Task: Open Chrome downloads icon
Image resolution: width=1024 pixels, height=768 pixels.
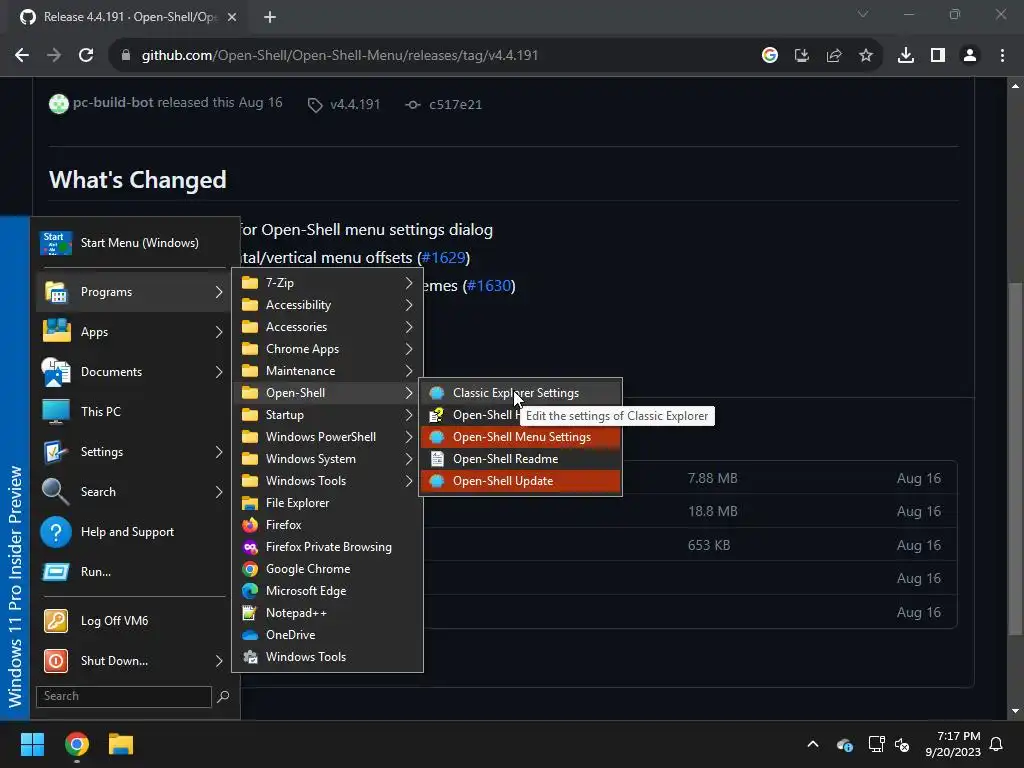Action: coord(906,56)
